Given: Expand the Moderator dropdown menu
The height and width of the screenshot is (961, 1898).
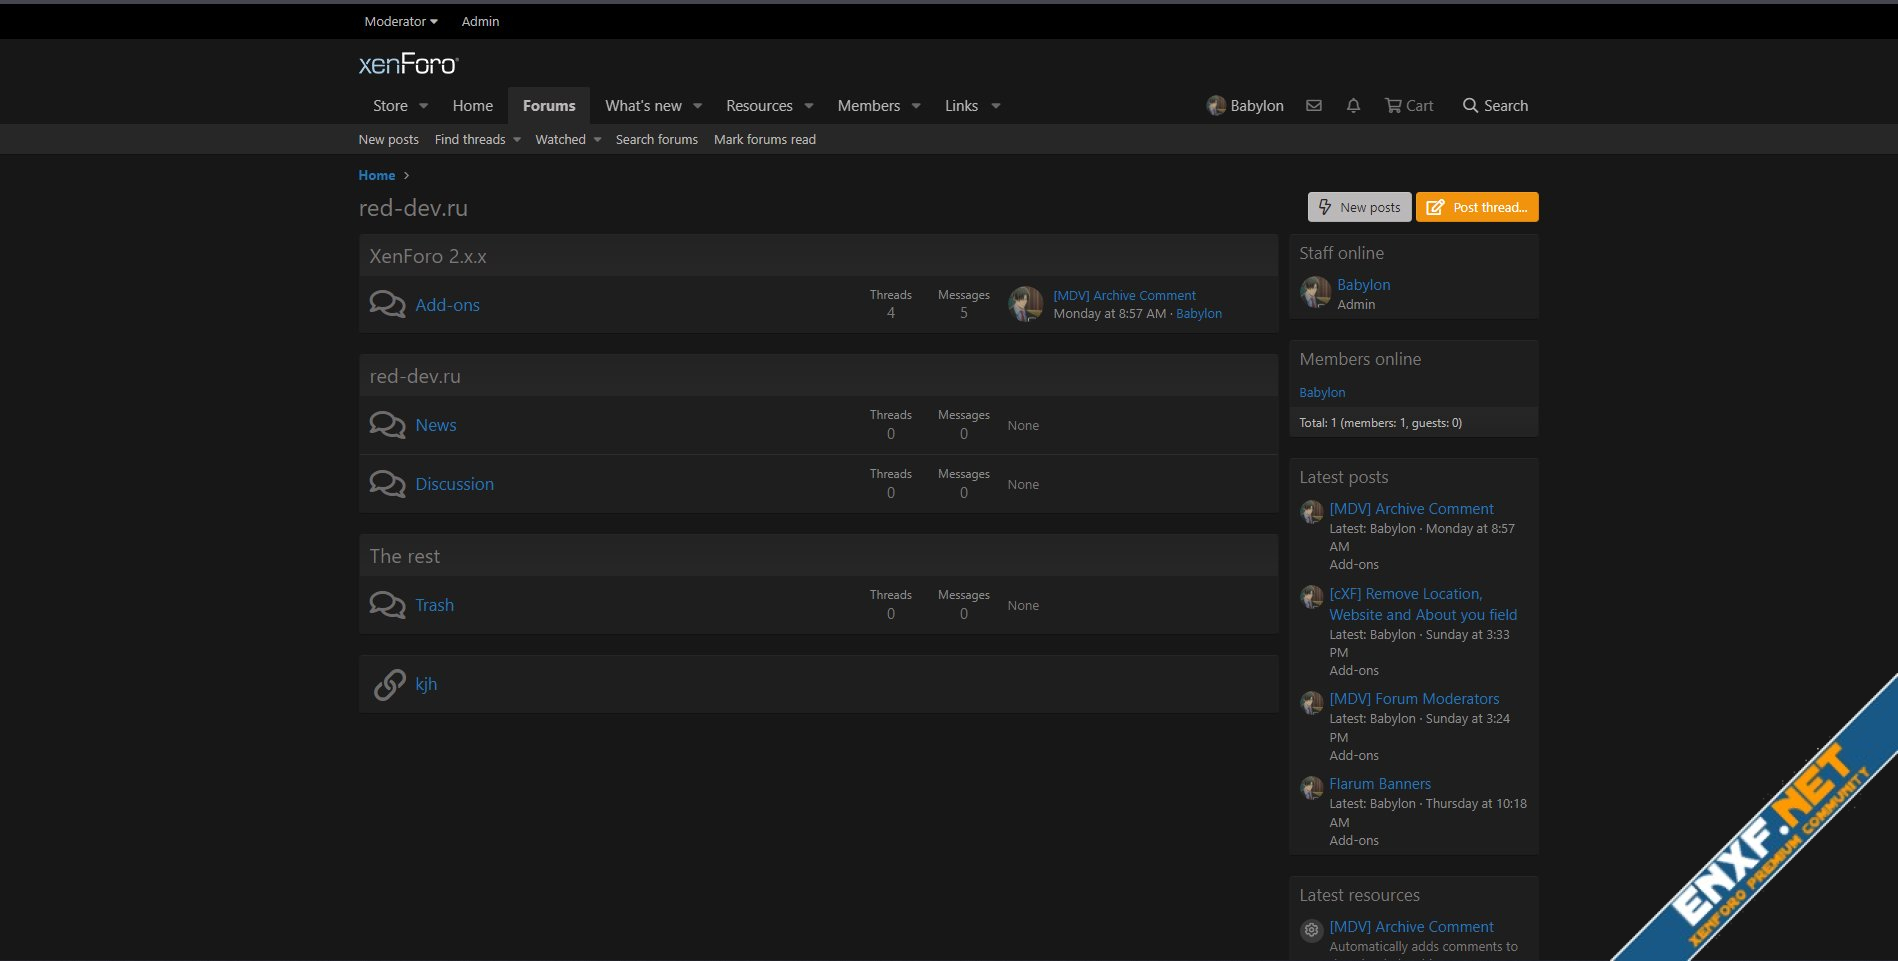Looking at the screenshot, I should coord(400,21).
